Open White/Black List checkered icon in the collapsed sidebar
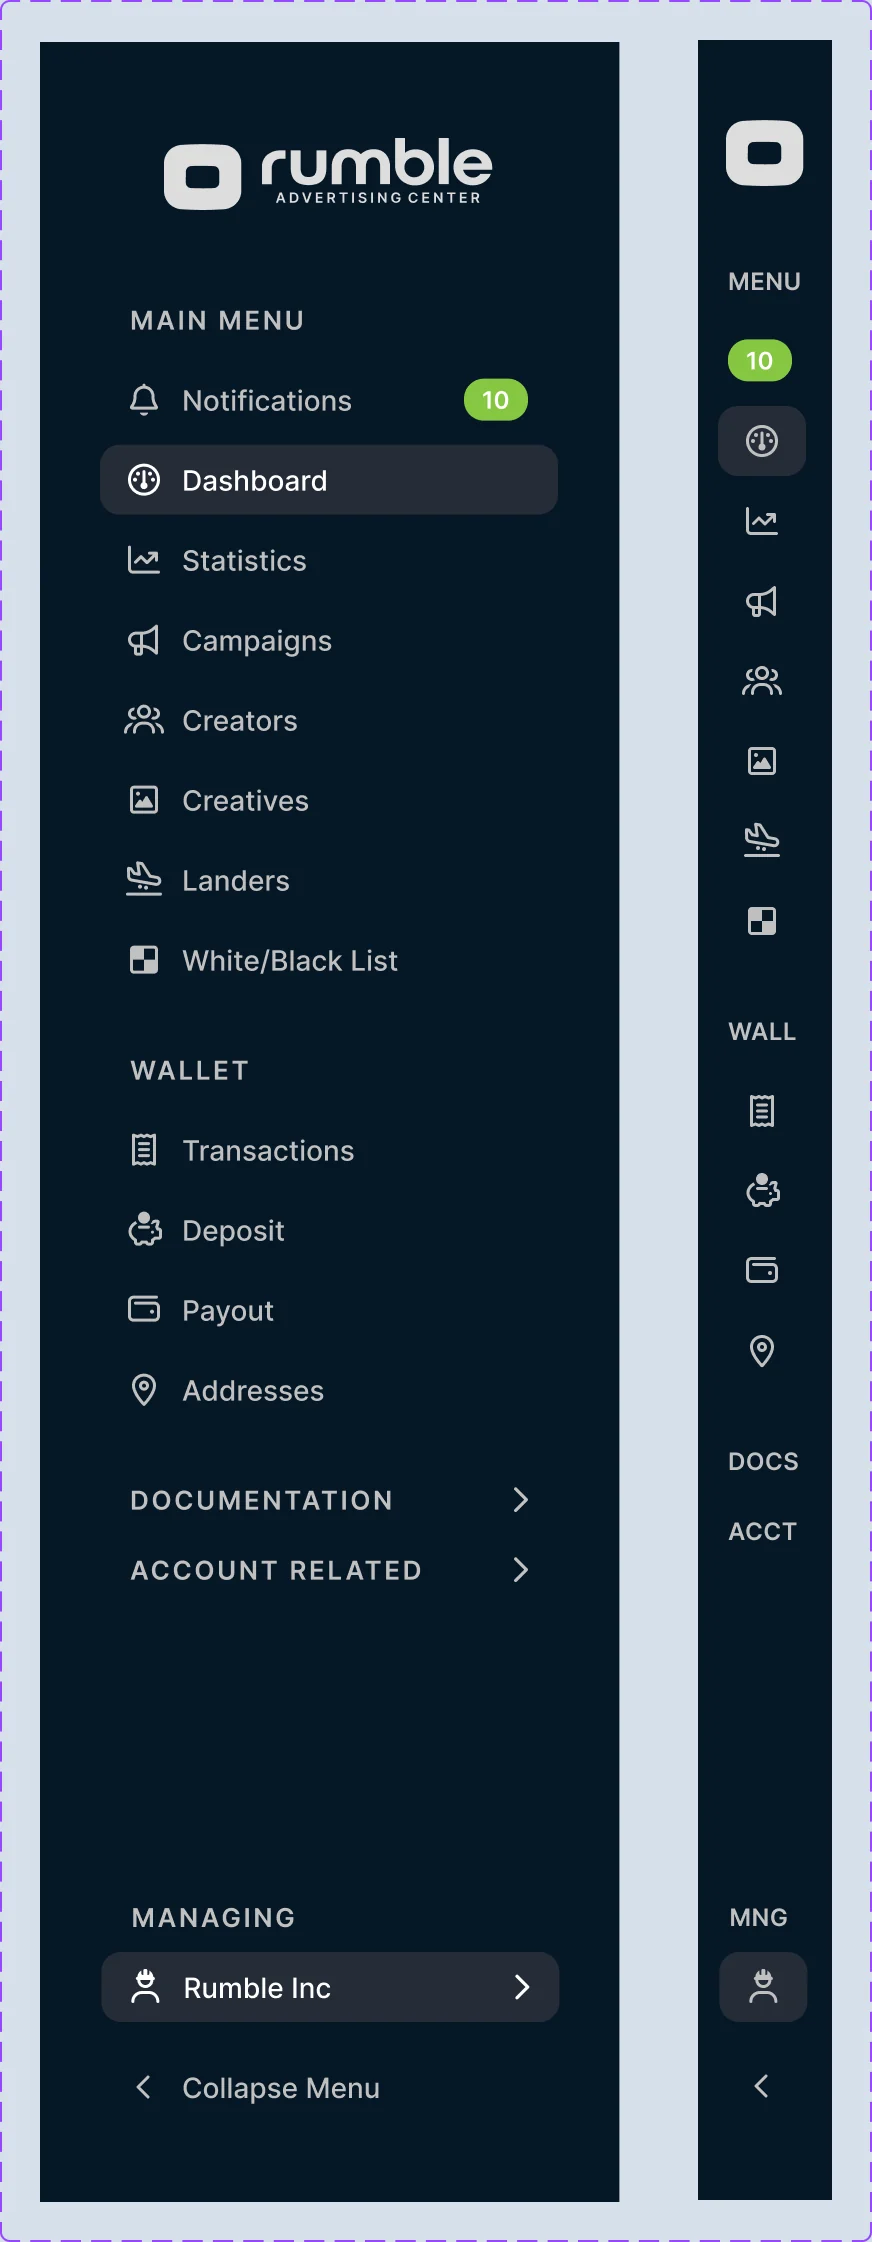Image resolution: width=872 pixels, height=2242 pixels. (762, 921)
